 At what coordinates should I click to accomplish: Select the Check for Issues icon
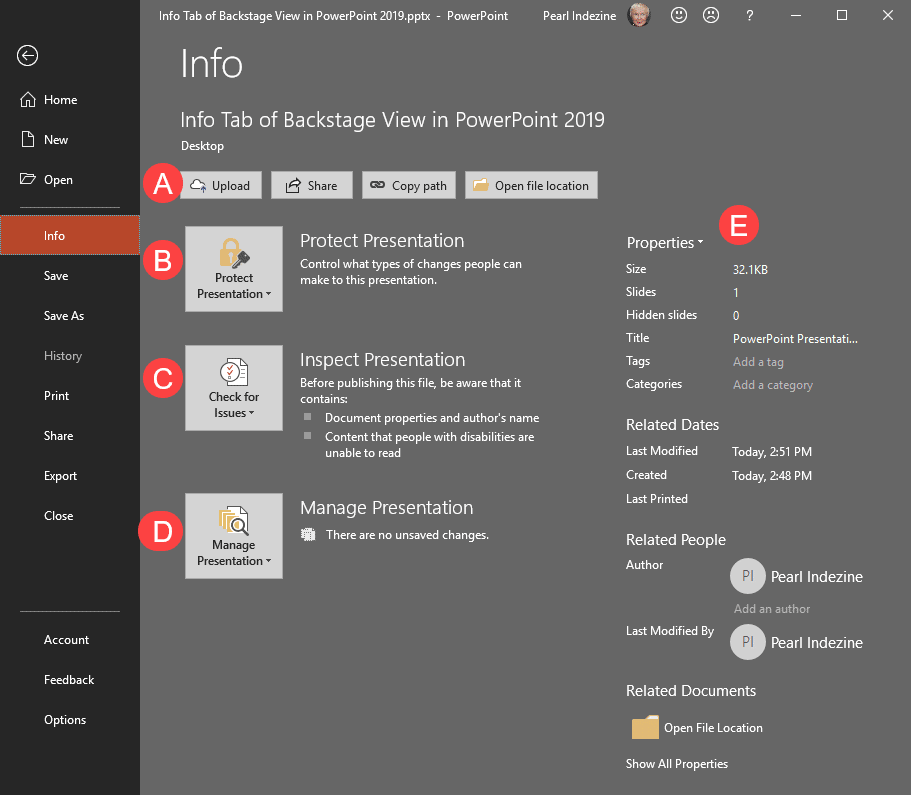click(x=233, y=370)
